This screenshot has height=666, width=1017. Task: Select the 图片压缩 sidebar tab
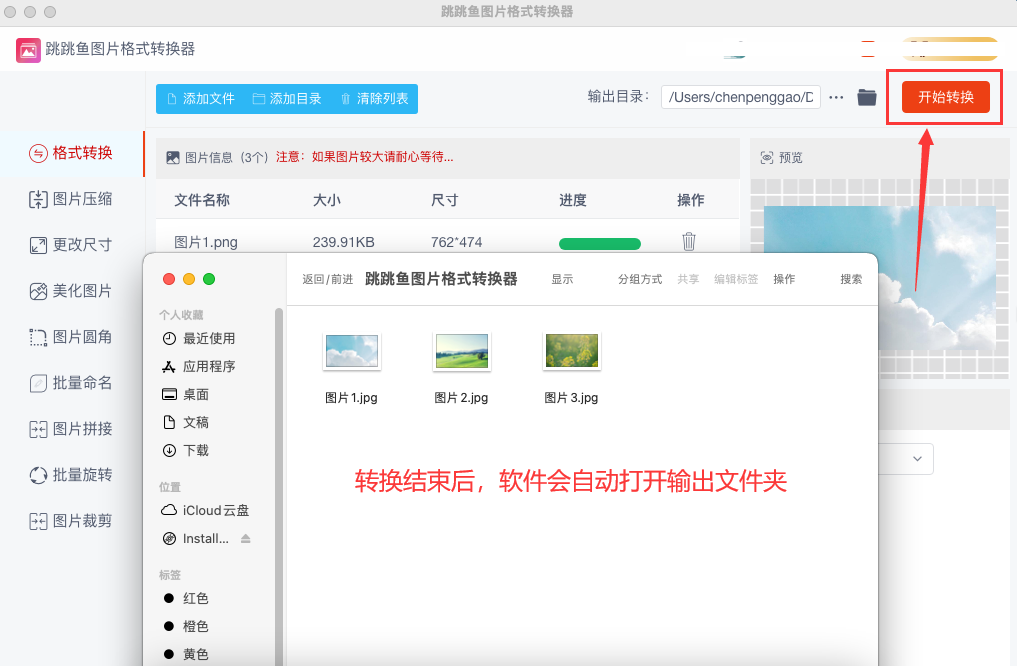pos(71,199)
